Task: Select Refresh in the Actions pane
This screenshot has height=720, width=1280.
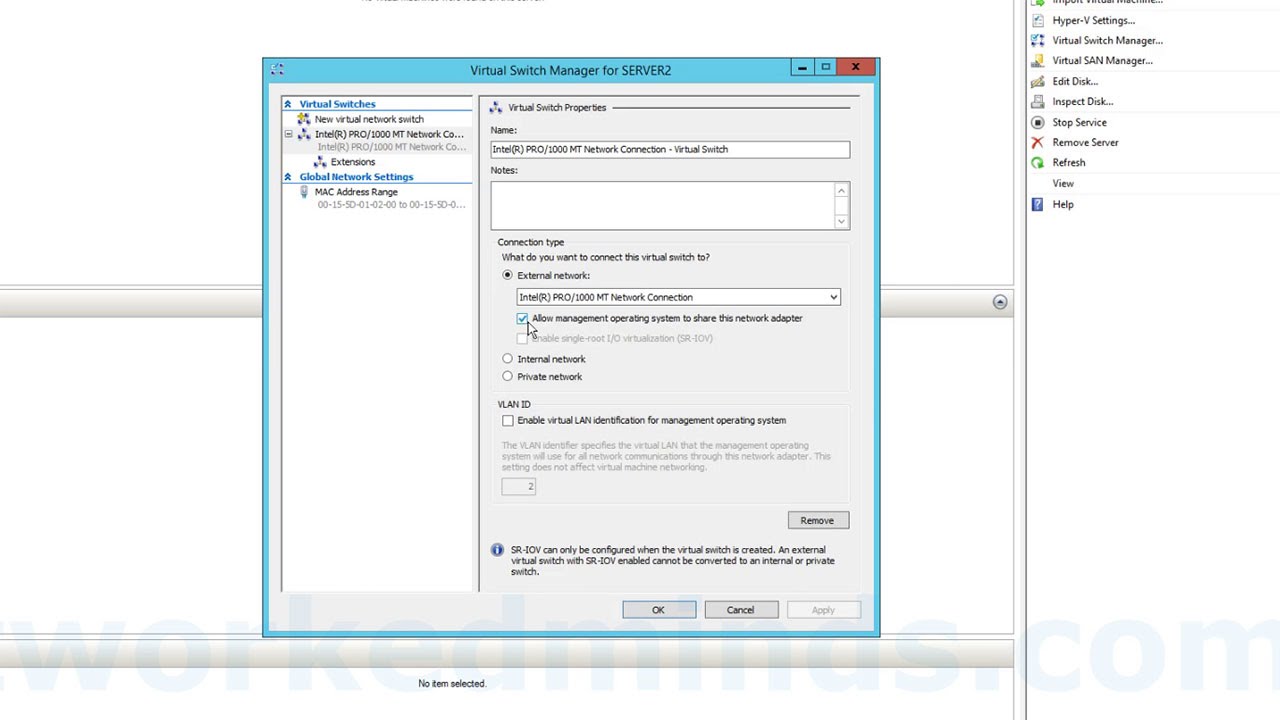Action: [x=1068, y=162]
